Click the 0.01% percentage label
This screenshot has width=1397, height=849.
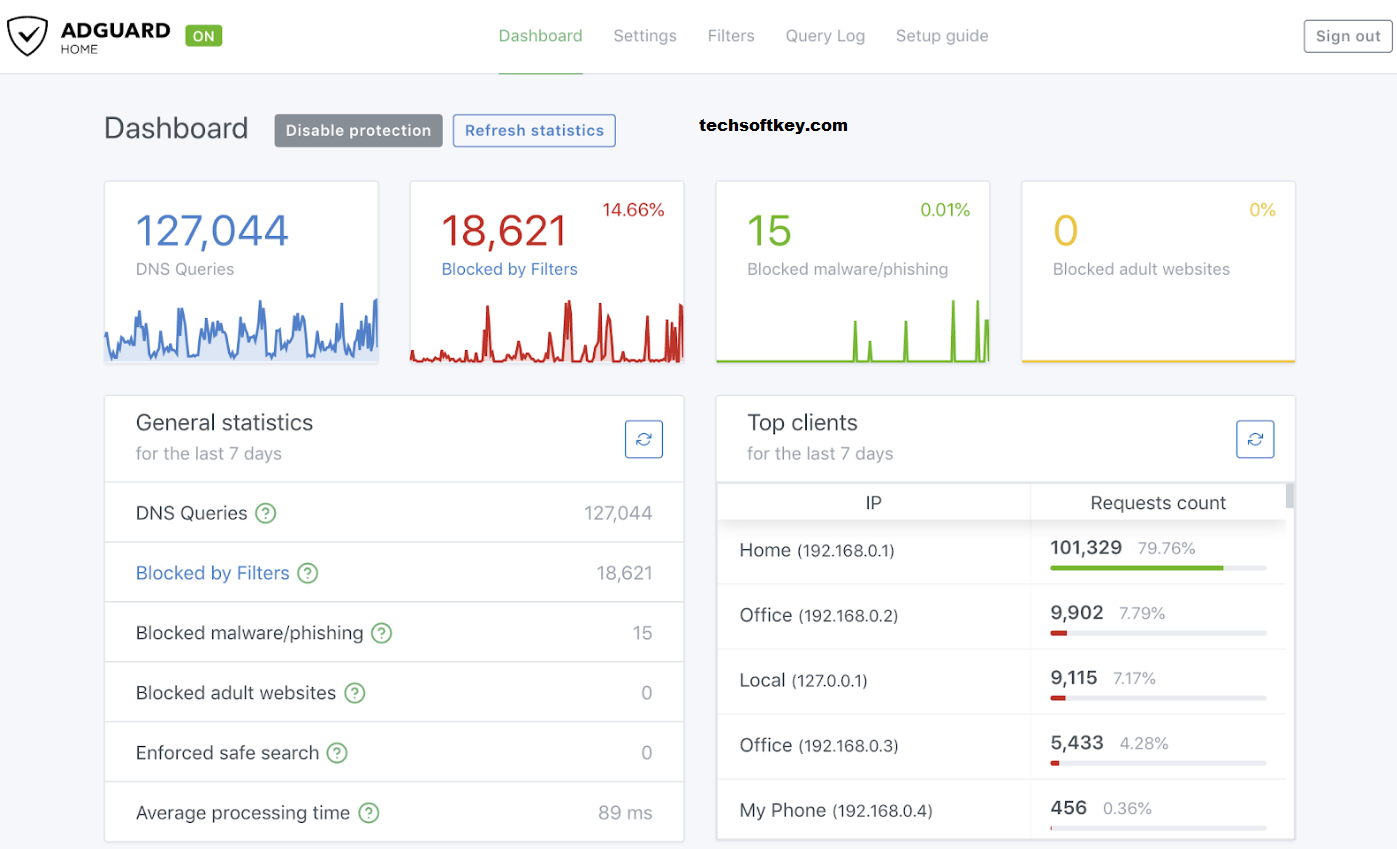[945, 210]
